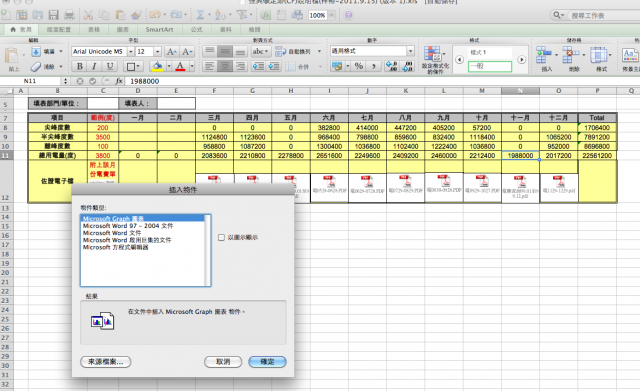Click the Print icon

[69, 15]
